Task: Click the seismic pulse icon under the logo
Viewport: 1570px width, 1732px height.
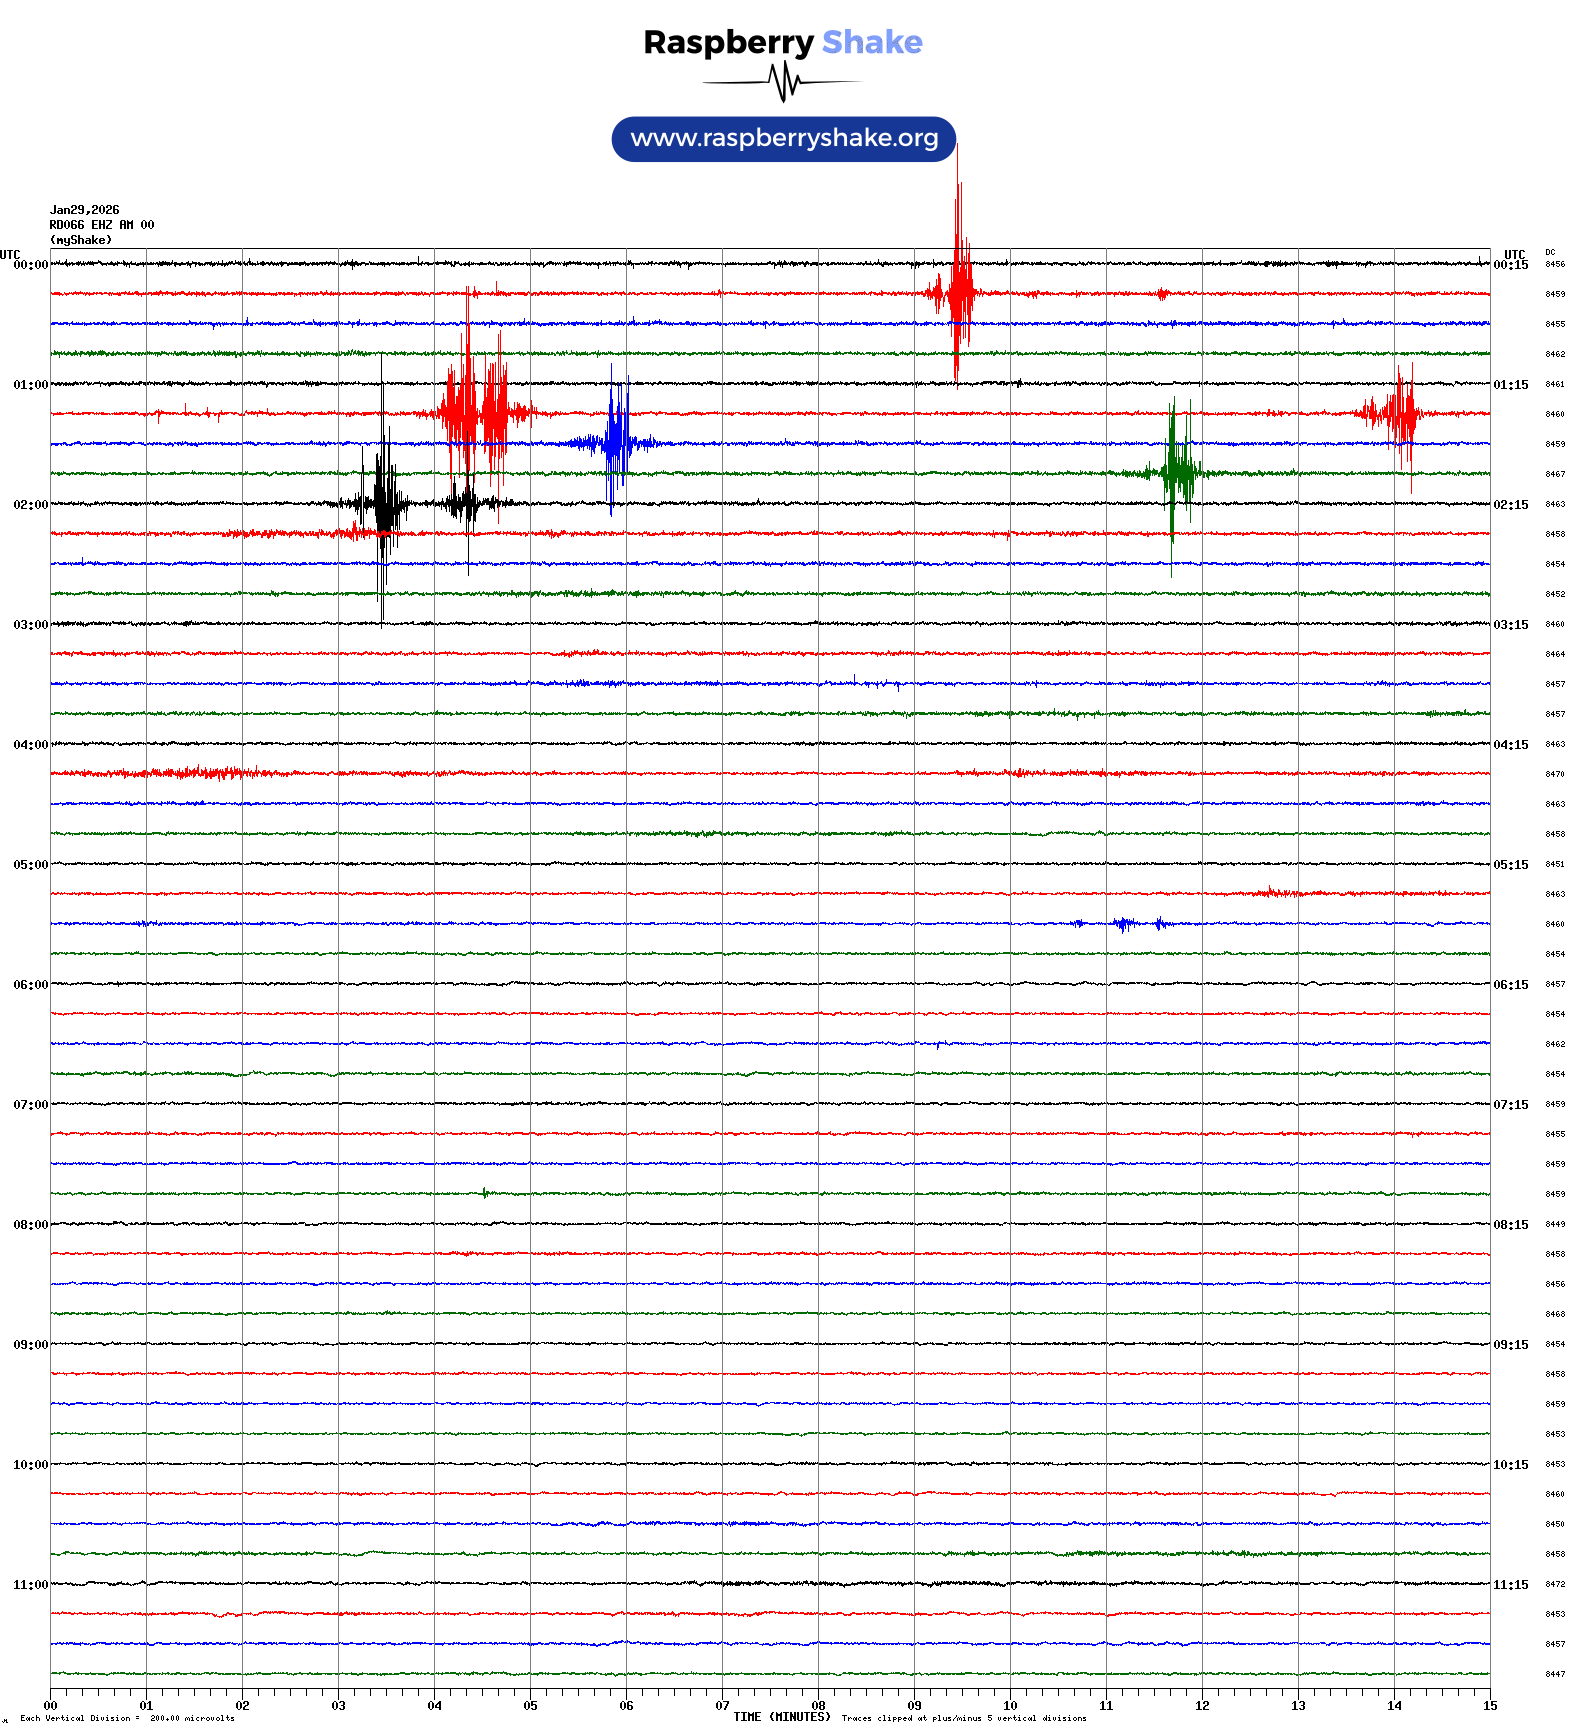Action: coord(783,82)
